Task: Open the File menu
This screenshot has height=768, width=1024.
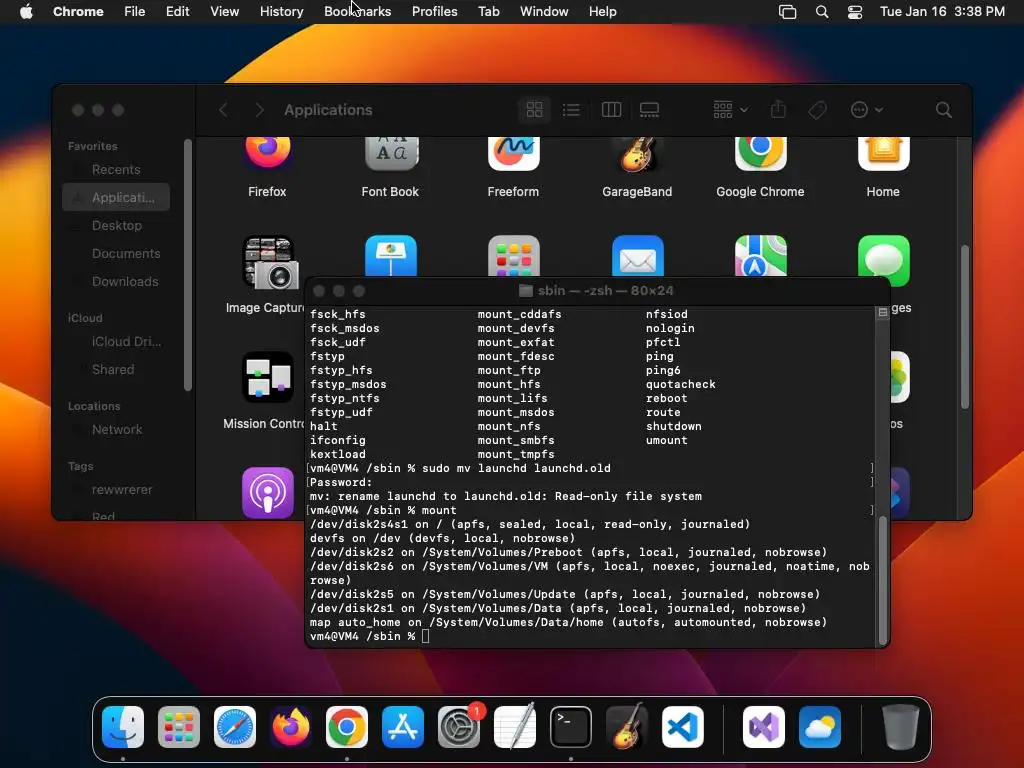Action: tap(135, 12)
